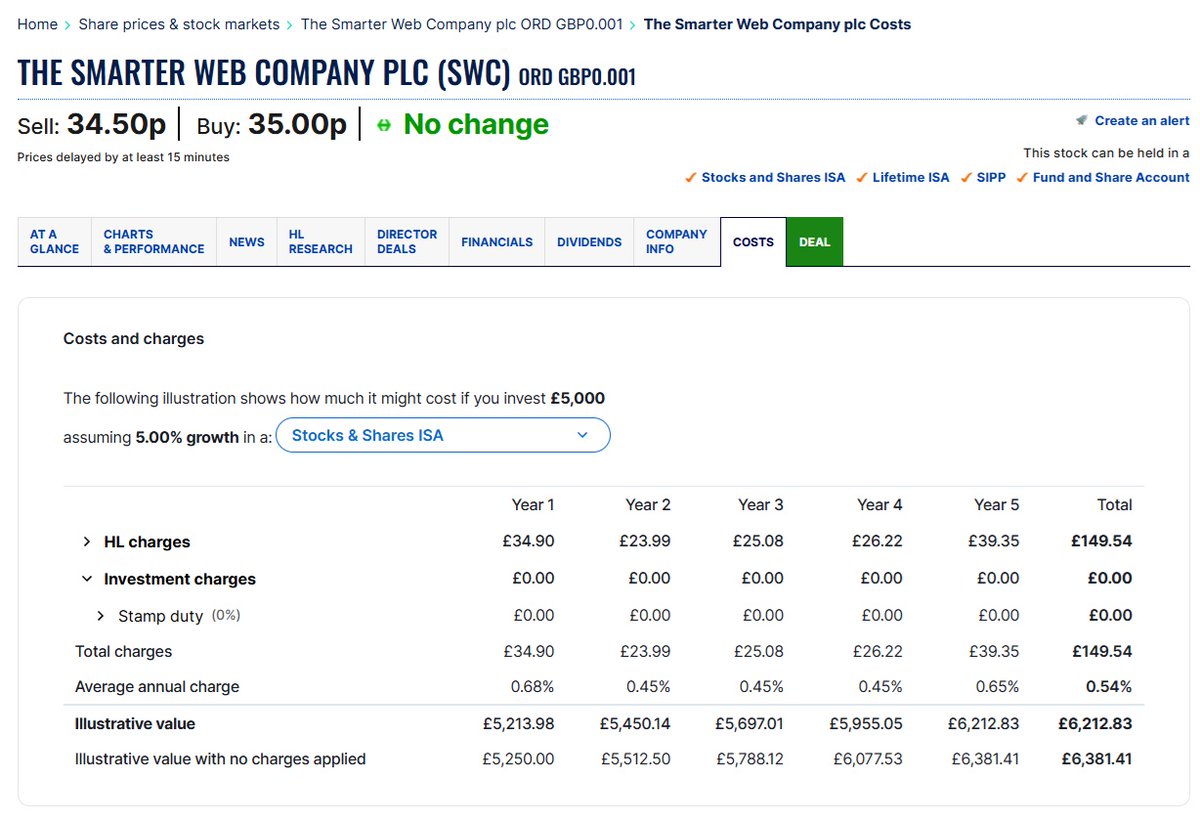This screenshot has height=823, width=1200.
Task: Click the tick next to Stocks and Shares ISA
Action: point(690,177)
